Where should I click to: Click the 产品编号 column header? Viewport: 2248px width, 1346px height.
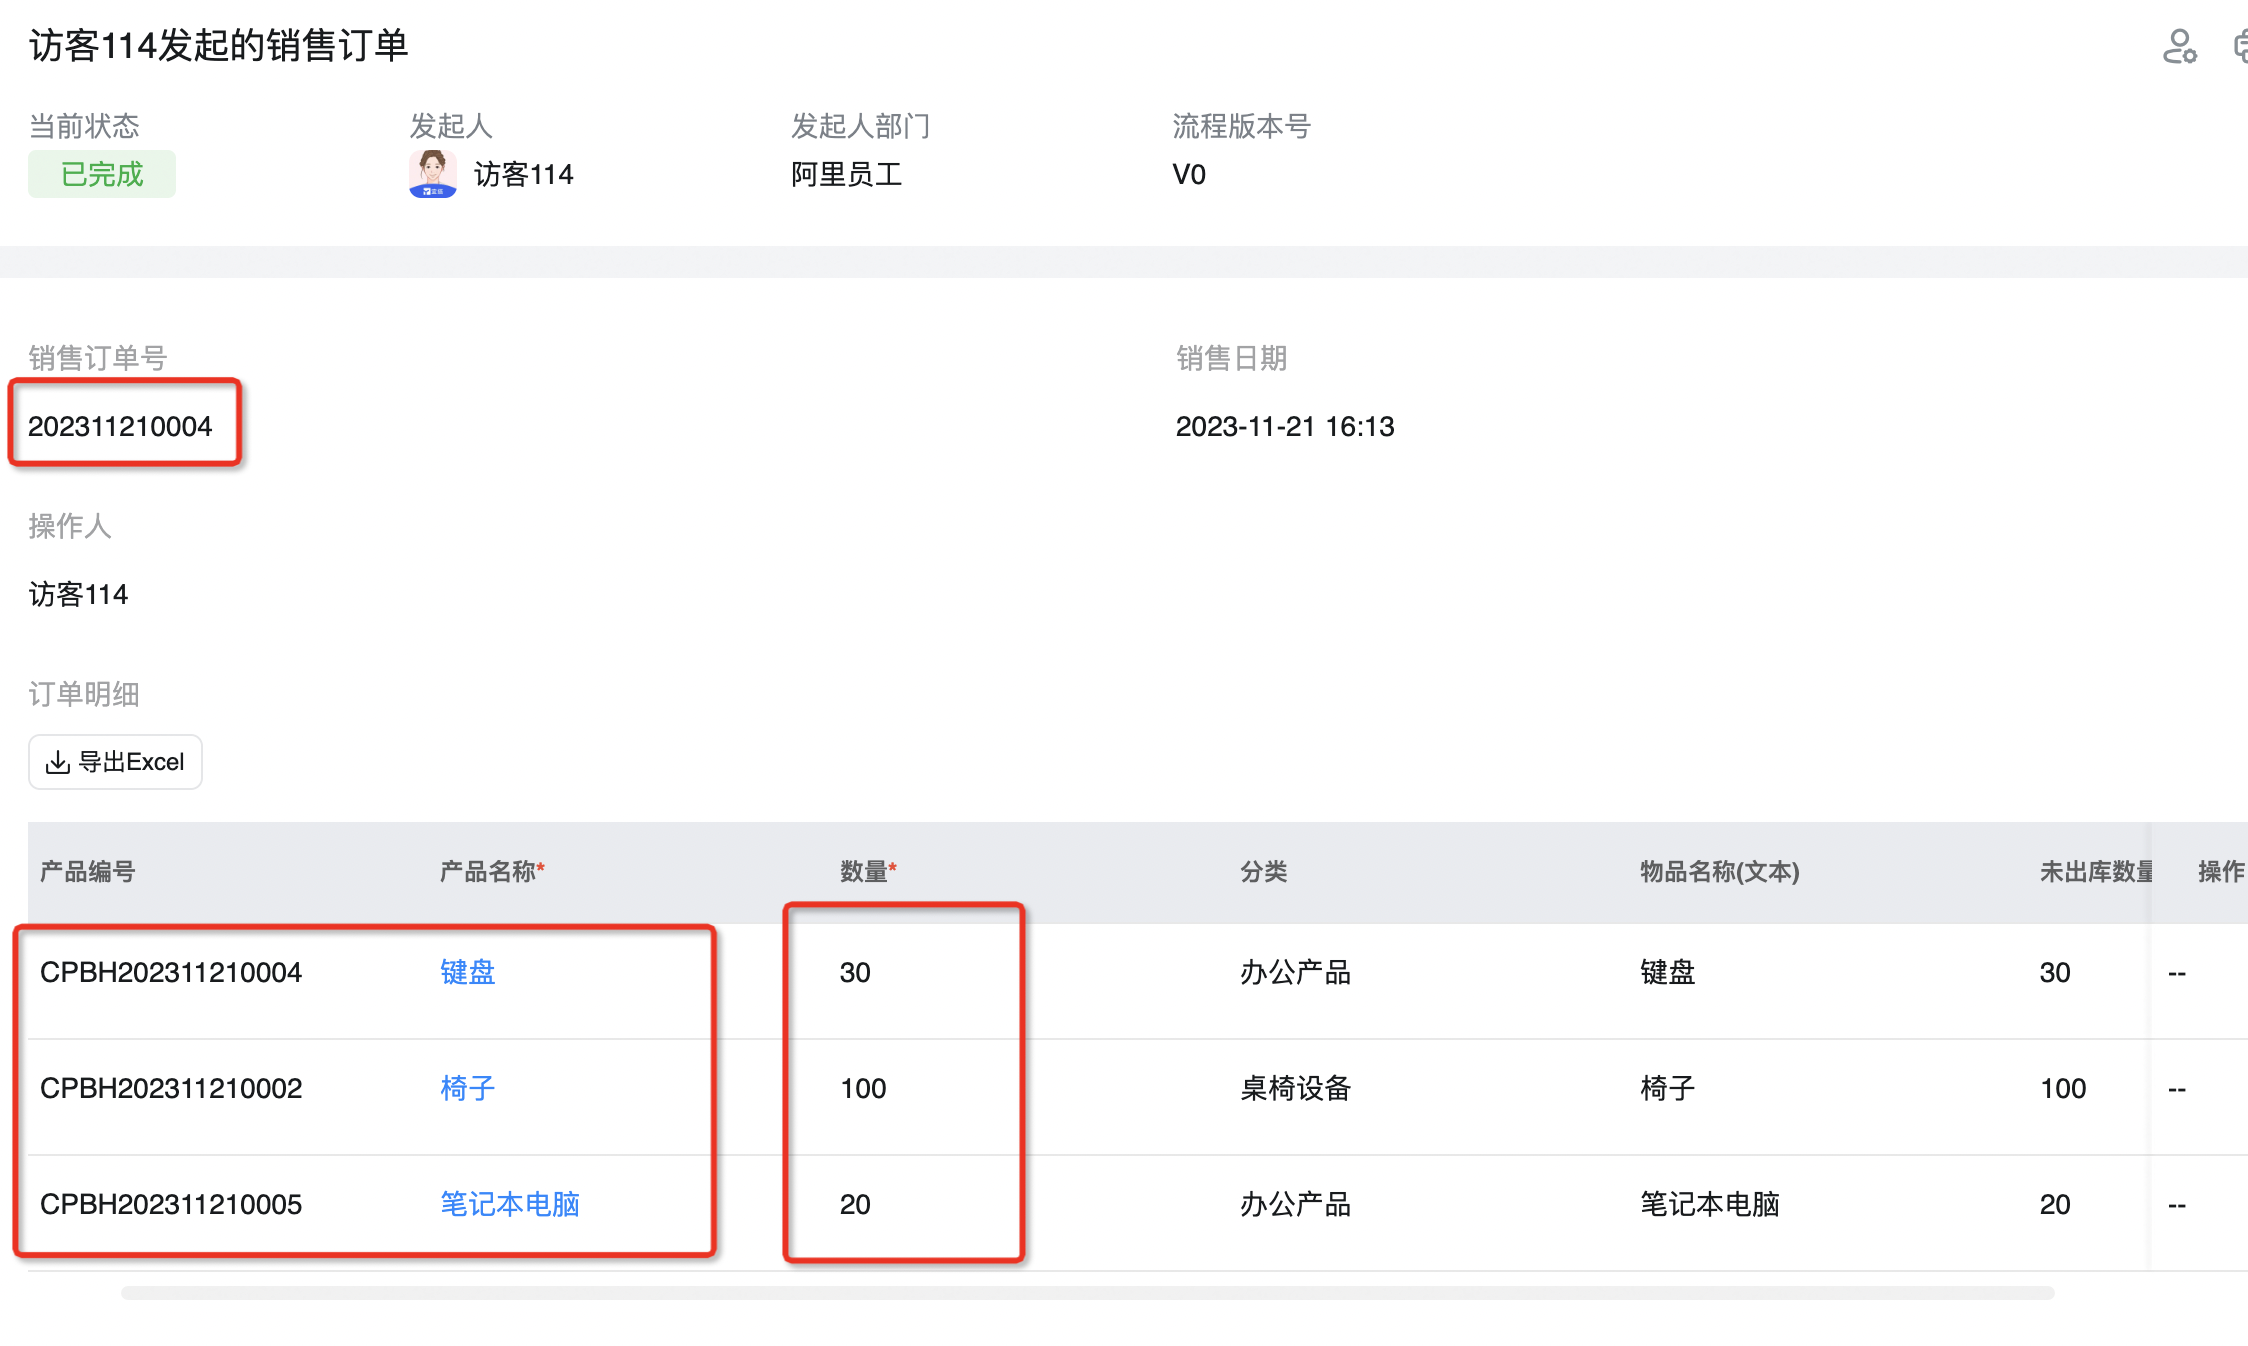click(x=88, y=872)
